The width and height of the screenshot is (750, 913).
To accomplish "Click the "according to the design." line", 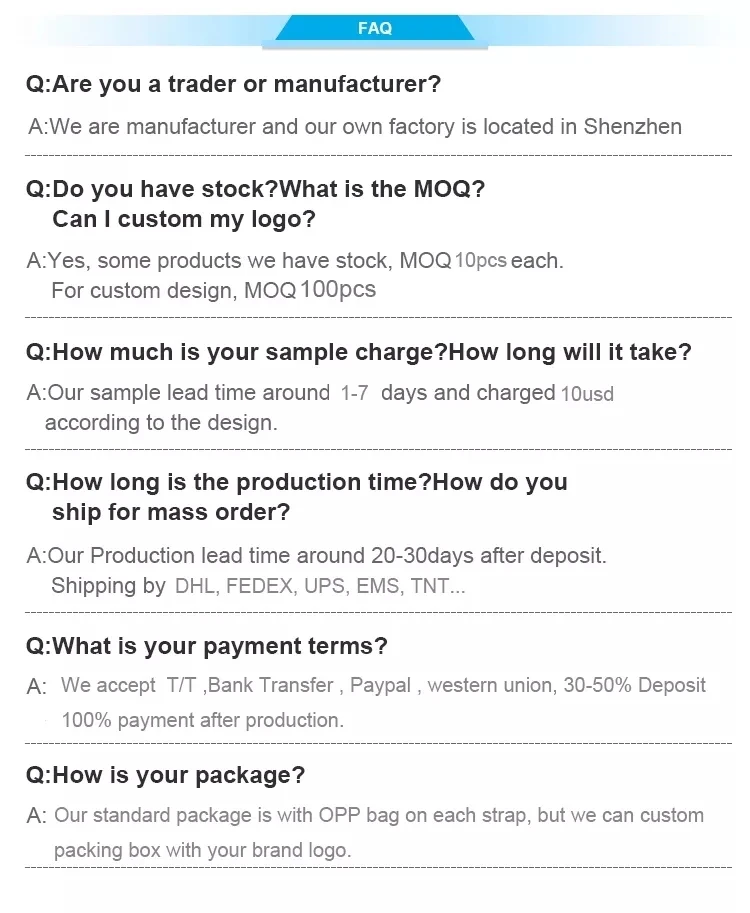I will click(x=161, y=422).
